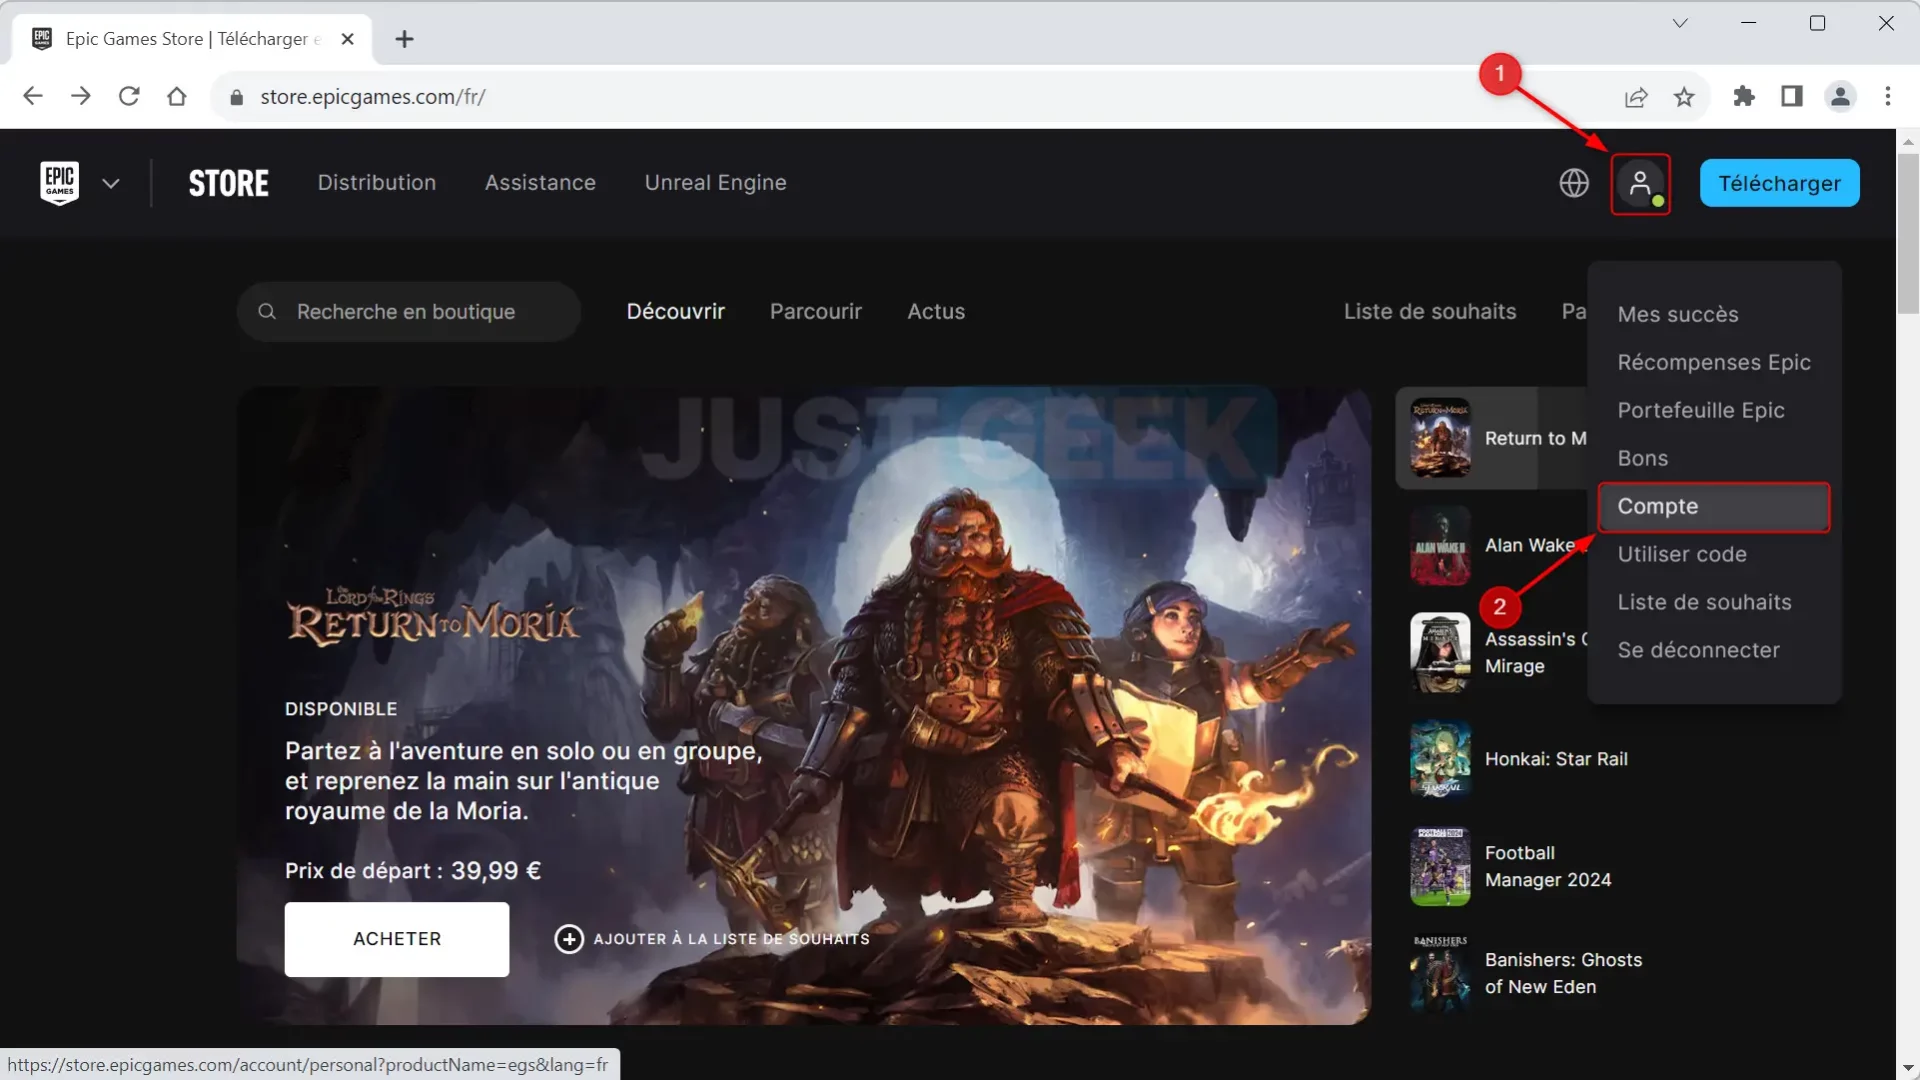Click Honkai: Star Rail title text
Viewport: 1920px width, 1080px height.
tap(1556, 759)
